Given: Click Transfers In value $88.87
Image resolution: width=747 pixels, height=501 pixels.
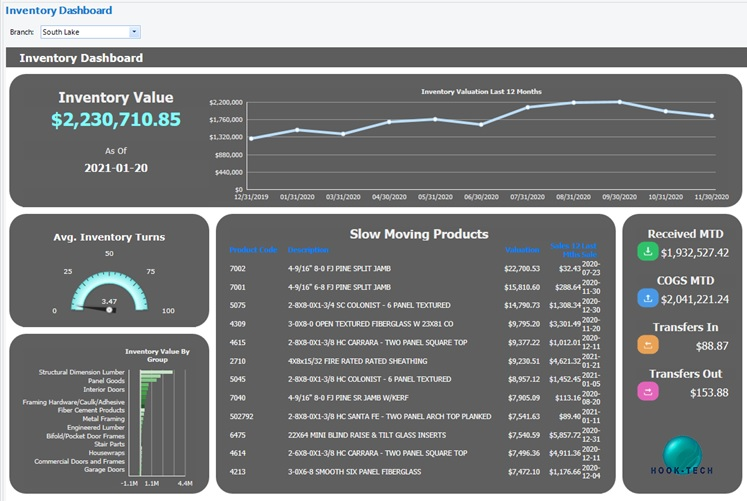Looking at the screenshot, I should tap(712, 346).
